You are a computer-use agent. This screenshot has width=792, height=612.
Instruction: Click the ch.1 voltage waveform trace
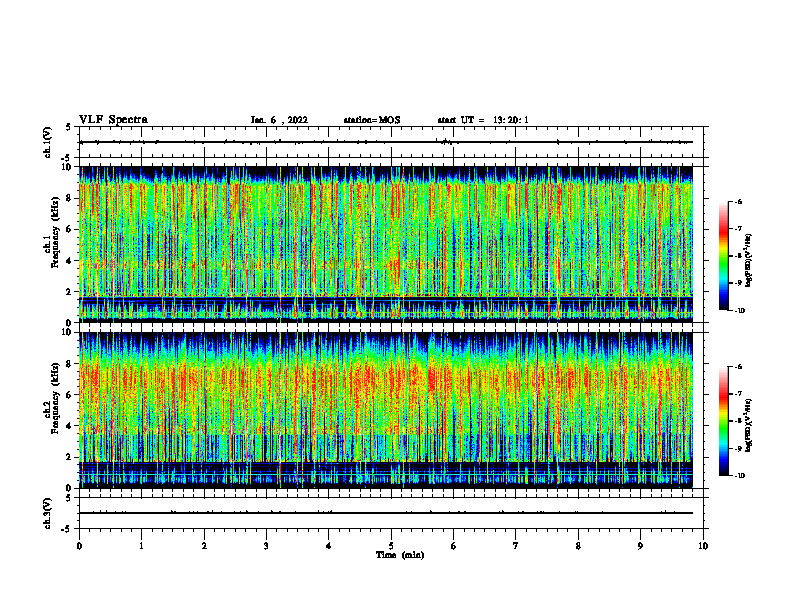tap(386, 142)
